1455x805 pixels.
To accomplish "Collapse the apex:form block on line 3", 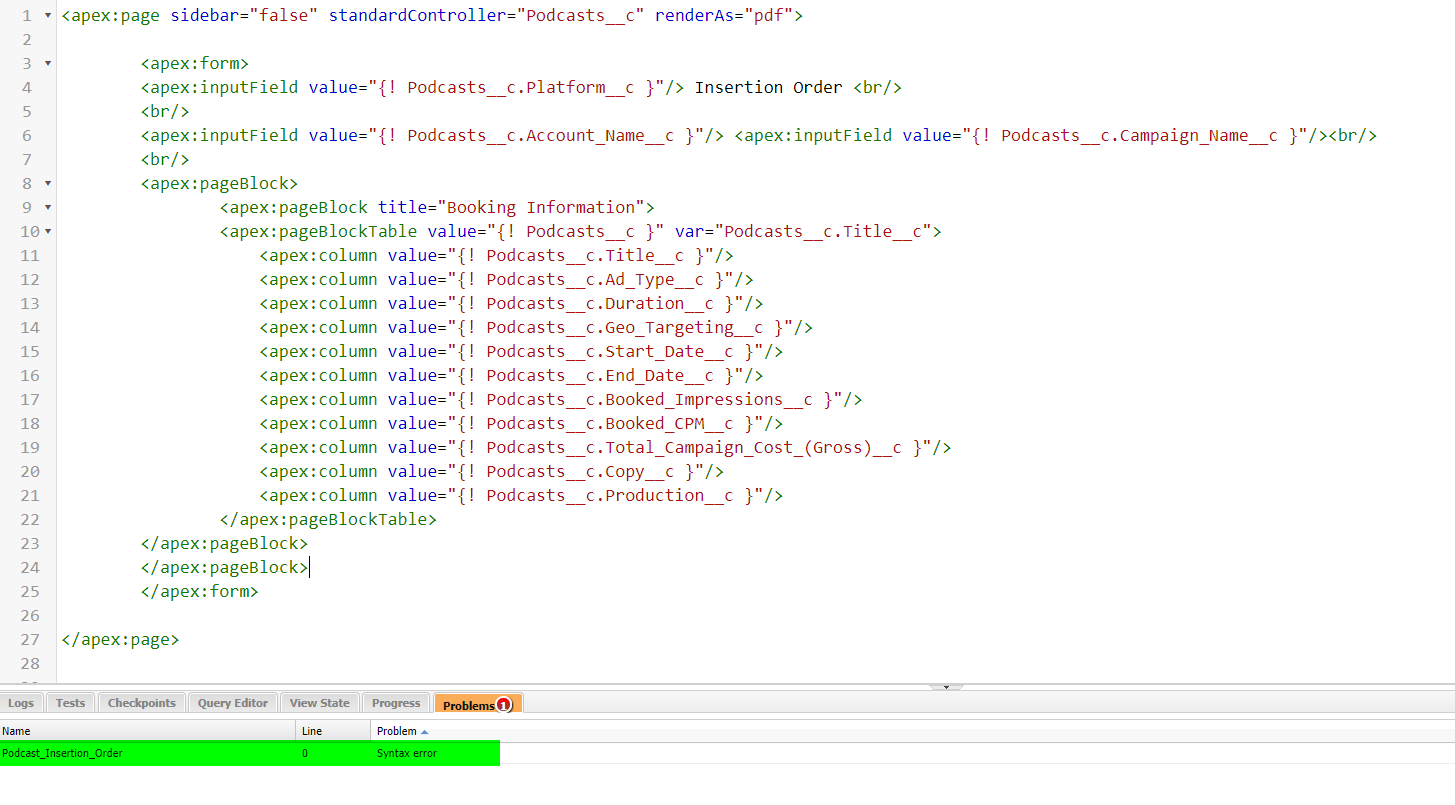I will coord(46,63).
